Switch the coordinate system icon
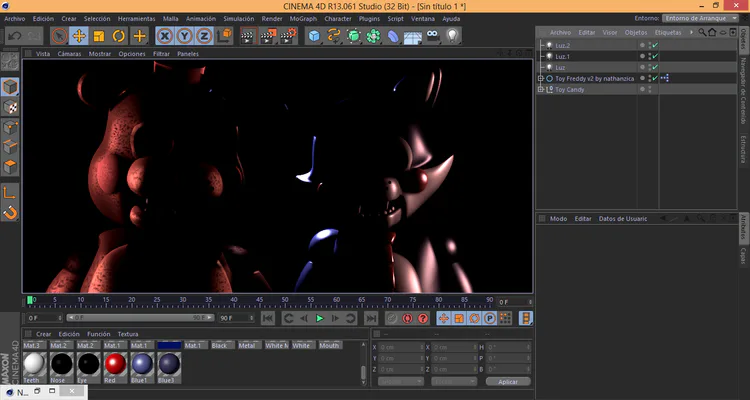Viewport: 750px width, 400px height. (x=224, y=36)
